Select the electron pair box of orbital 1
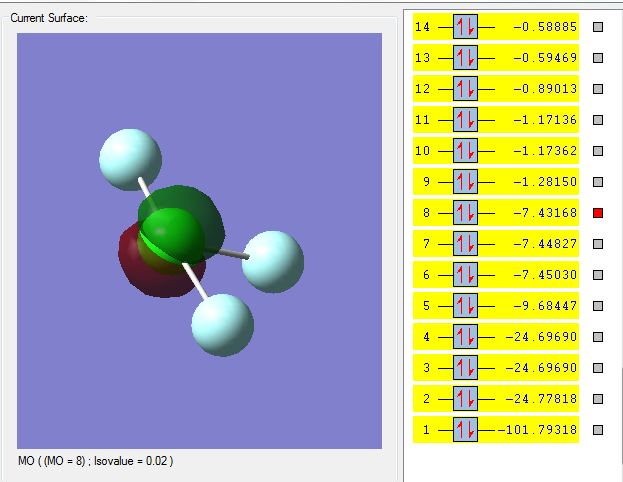Image resolution: width=623 pixels, height=482 pixels. tap(466, 431)
